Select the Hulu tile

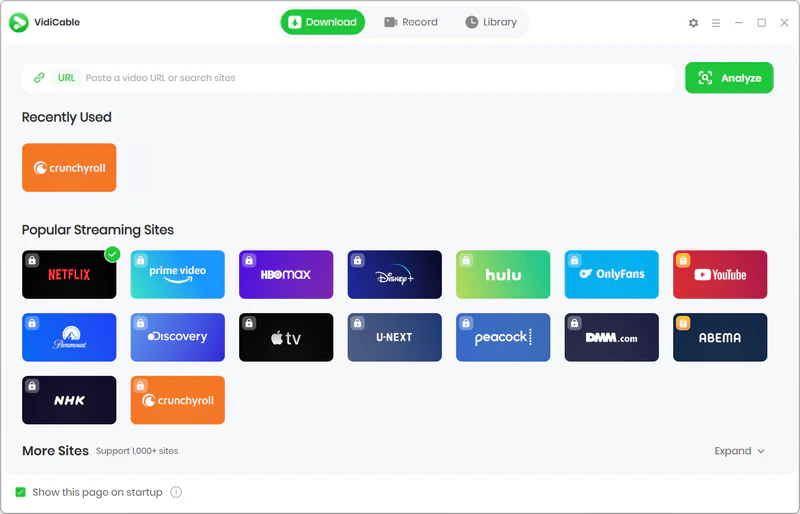(503, 274)
